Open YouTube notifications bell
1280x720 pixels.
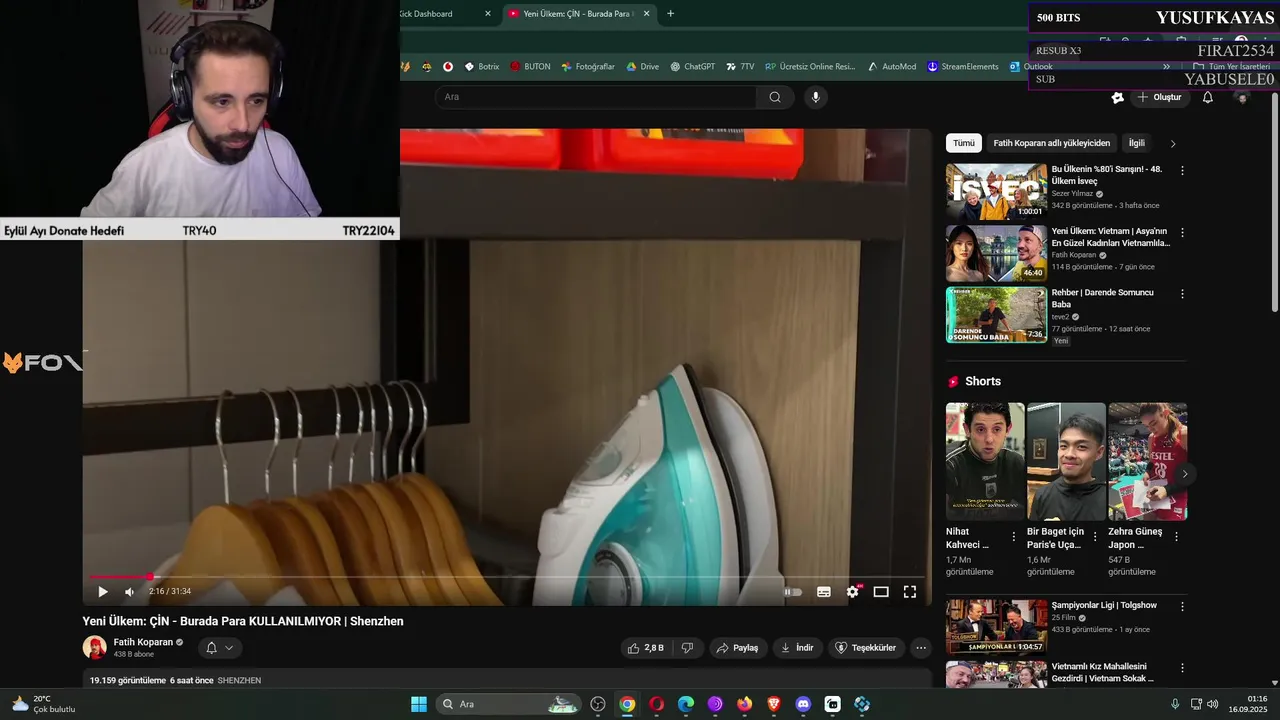(x=1208, y=97)
